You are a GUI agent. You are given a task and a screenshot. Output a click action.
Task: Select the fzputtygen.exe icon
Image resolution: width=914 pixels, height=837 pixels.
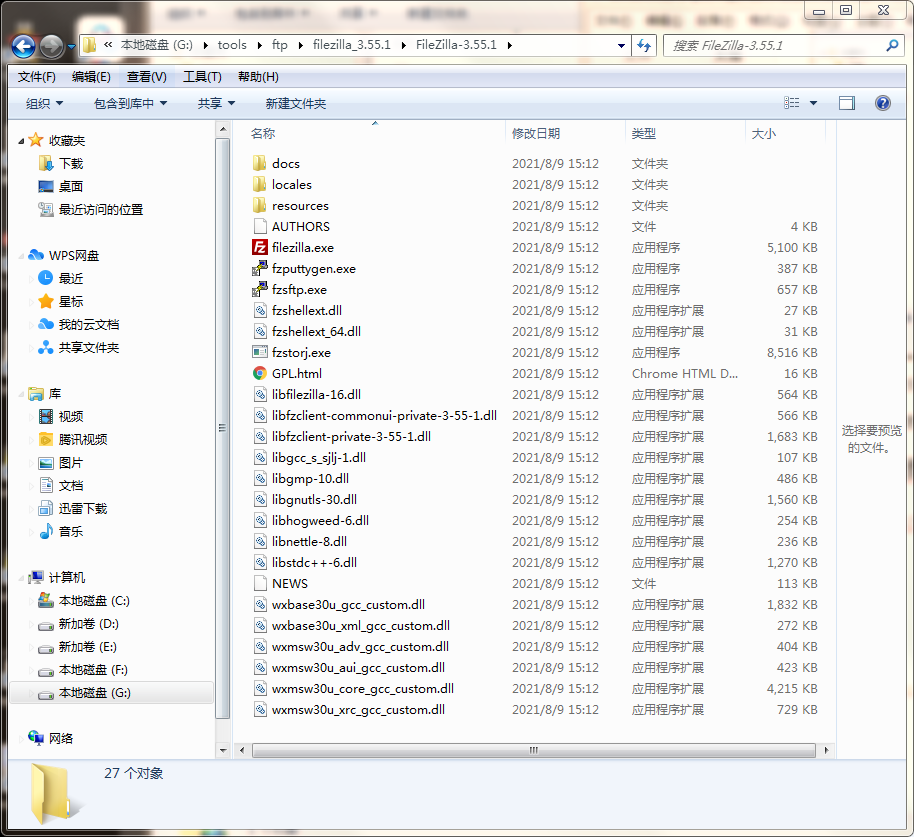pos(259,269)
